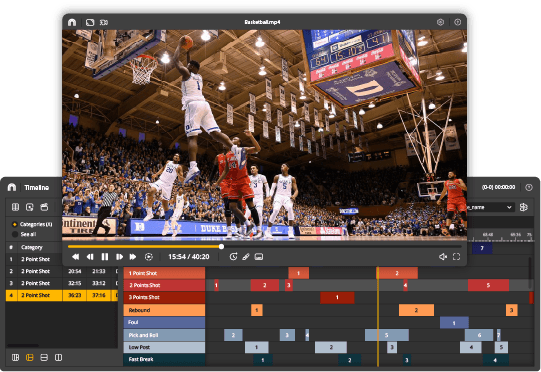Open the home logo icon in the video player window
541x372 pixels.
(x=72, y=22)
